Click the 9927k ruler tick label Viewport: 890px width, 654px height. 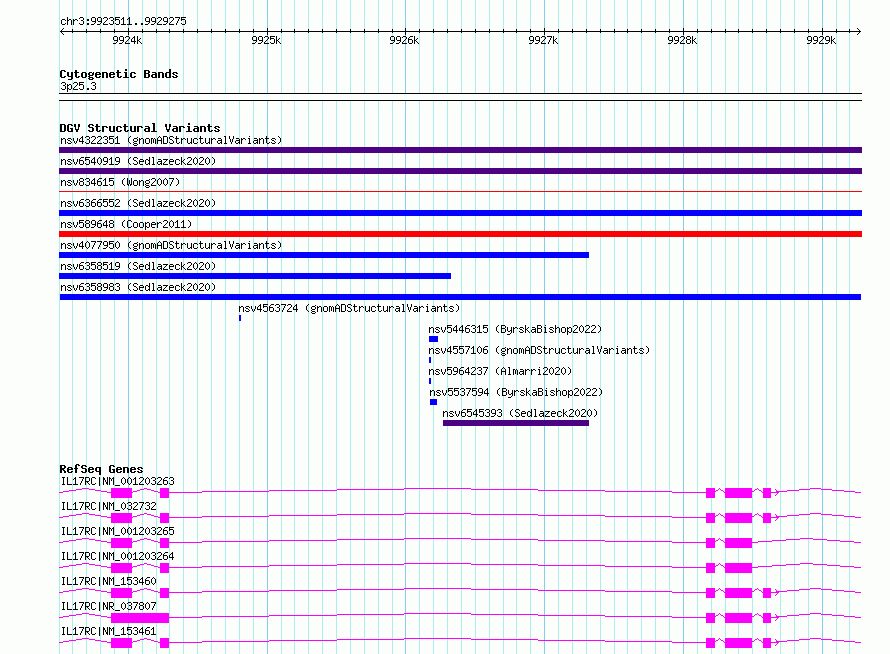click(544, 40)
